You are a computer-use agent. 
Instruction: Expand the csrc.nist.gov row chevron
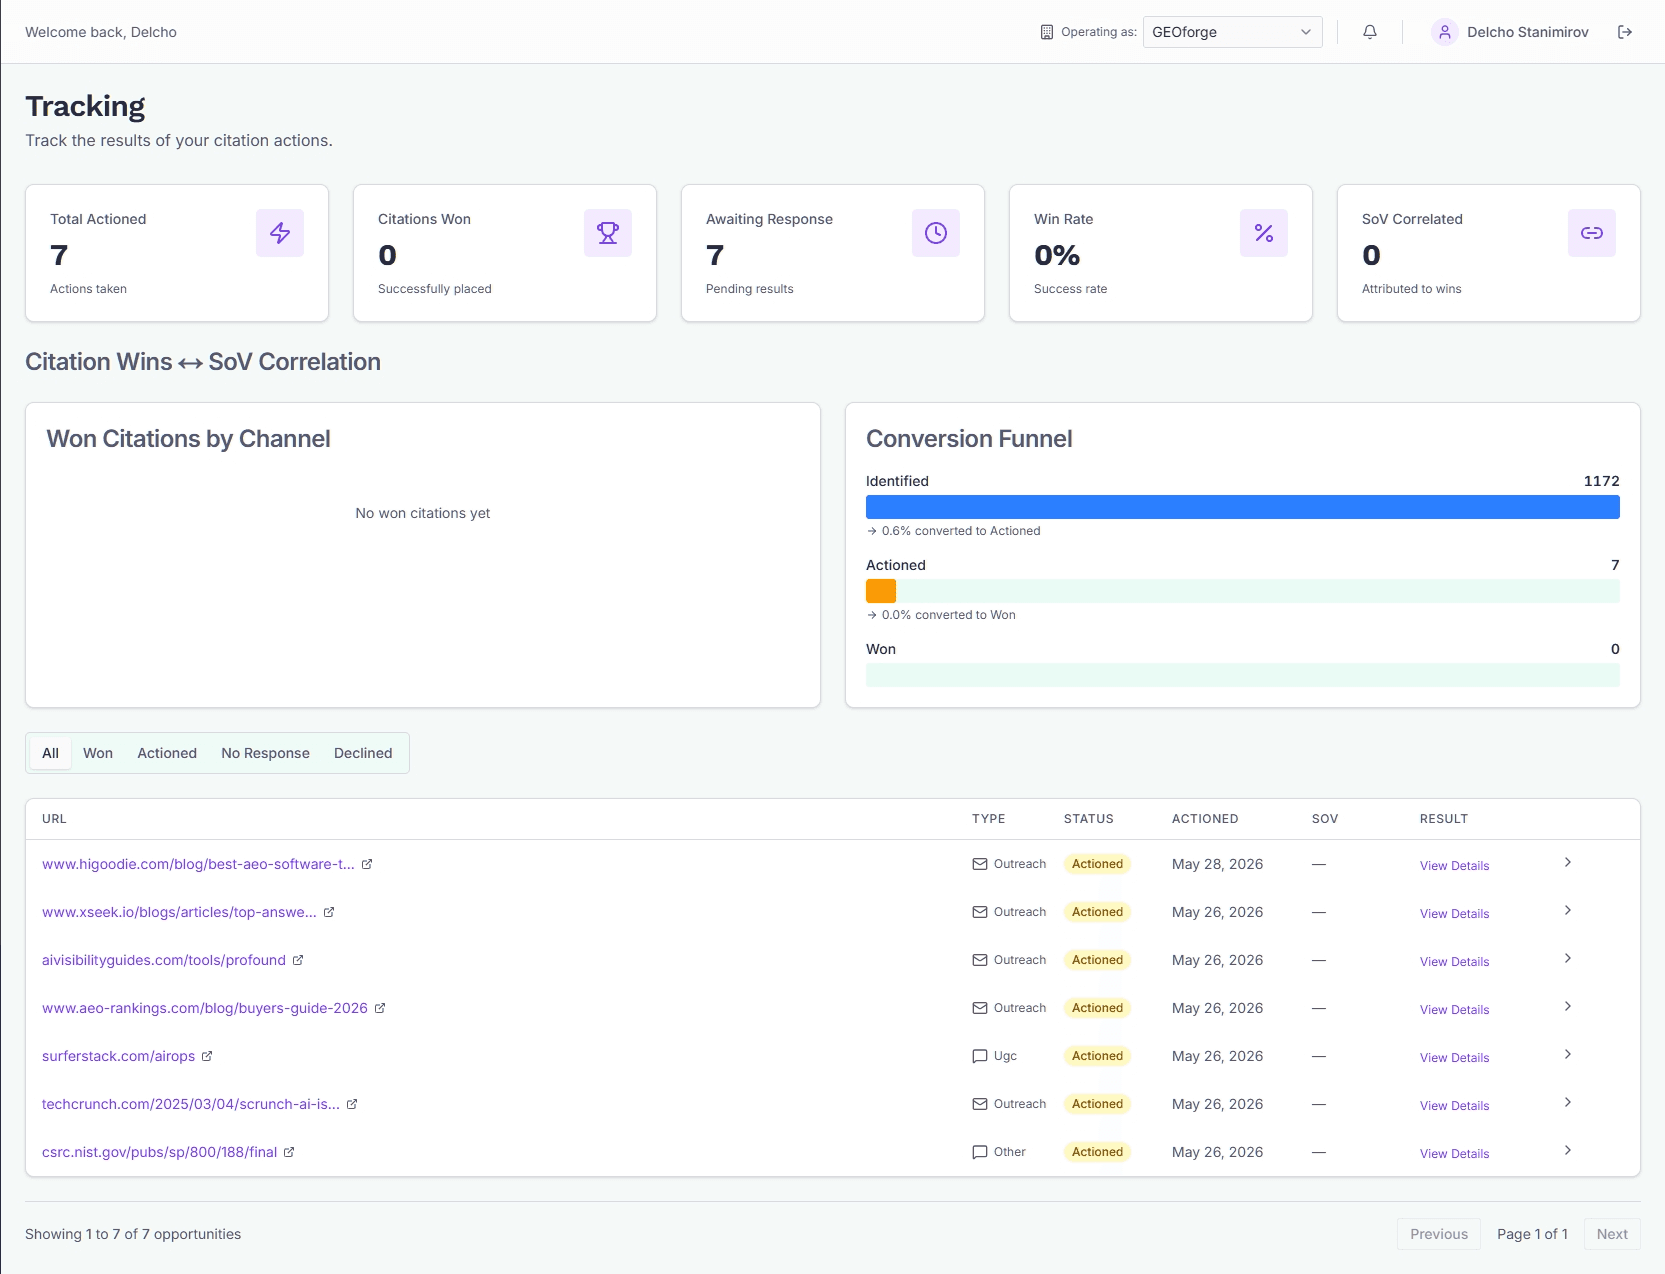1568,1150
